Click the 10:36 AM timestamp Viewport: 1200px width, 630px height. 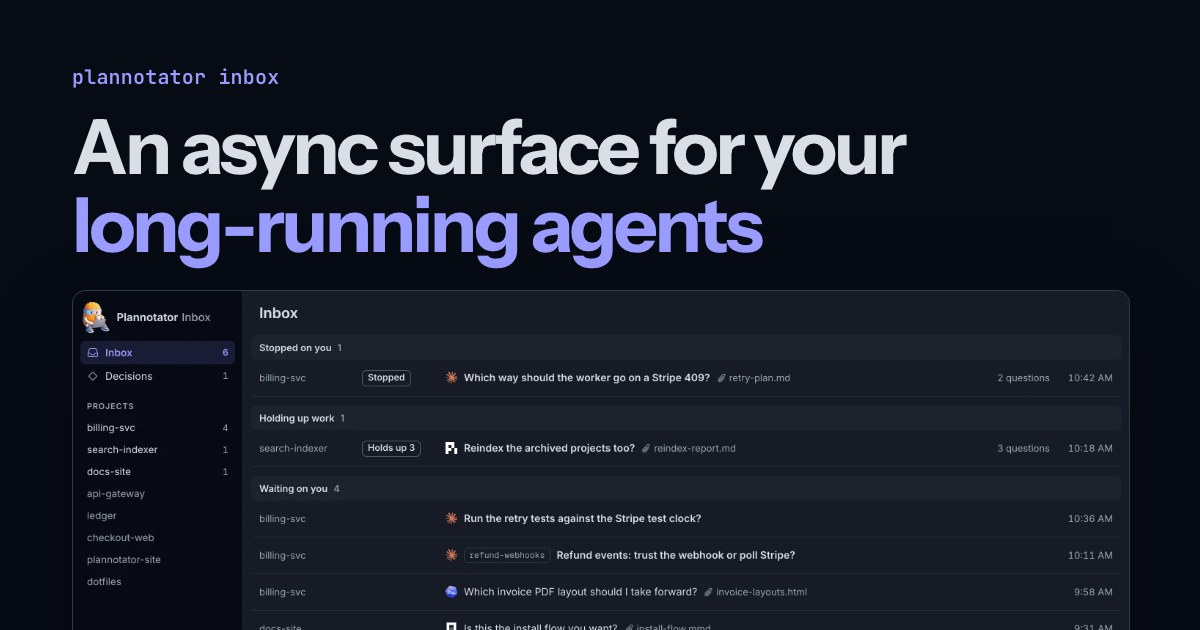click(x=1090, y=518)
